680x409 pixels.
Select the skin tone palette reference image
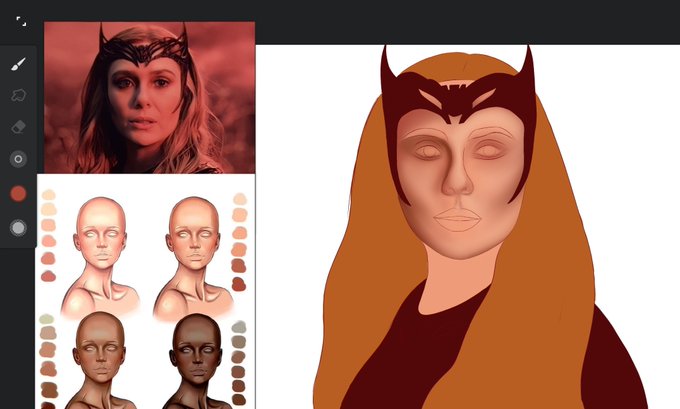coord(146,291)
